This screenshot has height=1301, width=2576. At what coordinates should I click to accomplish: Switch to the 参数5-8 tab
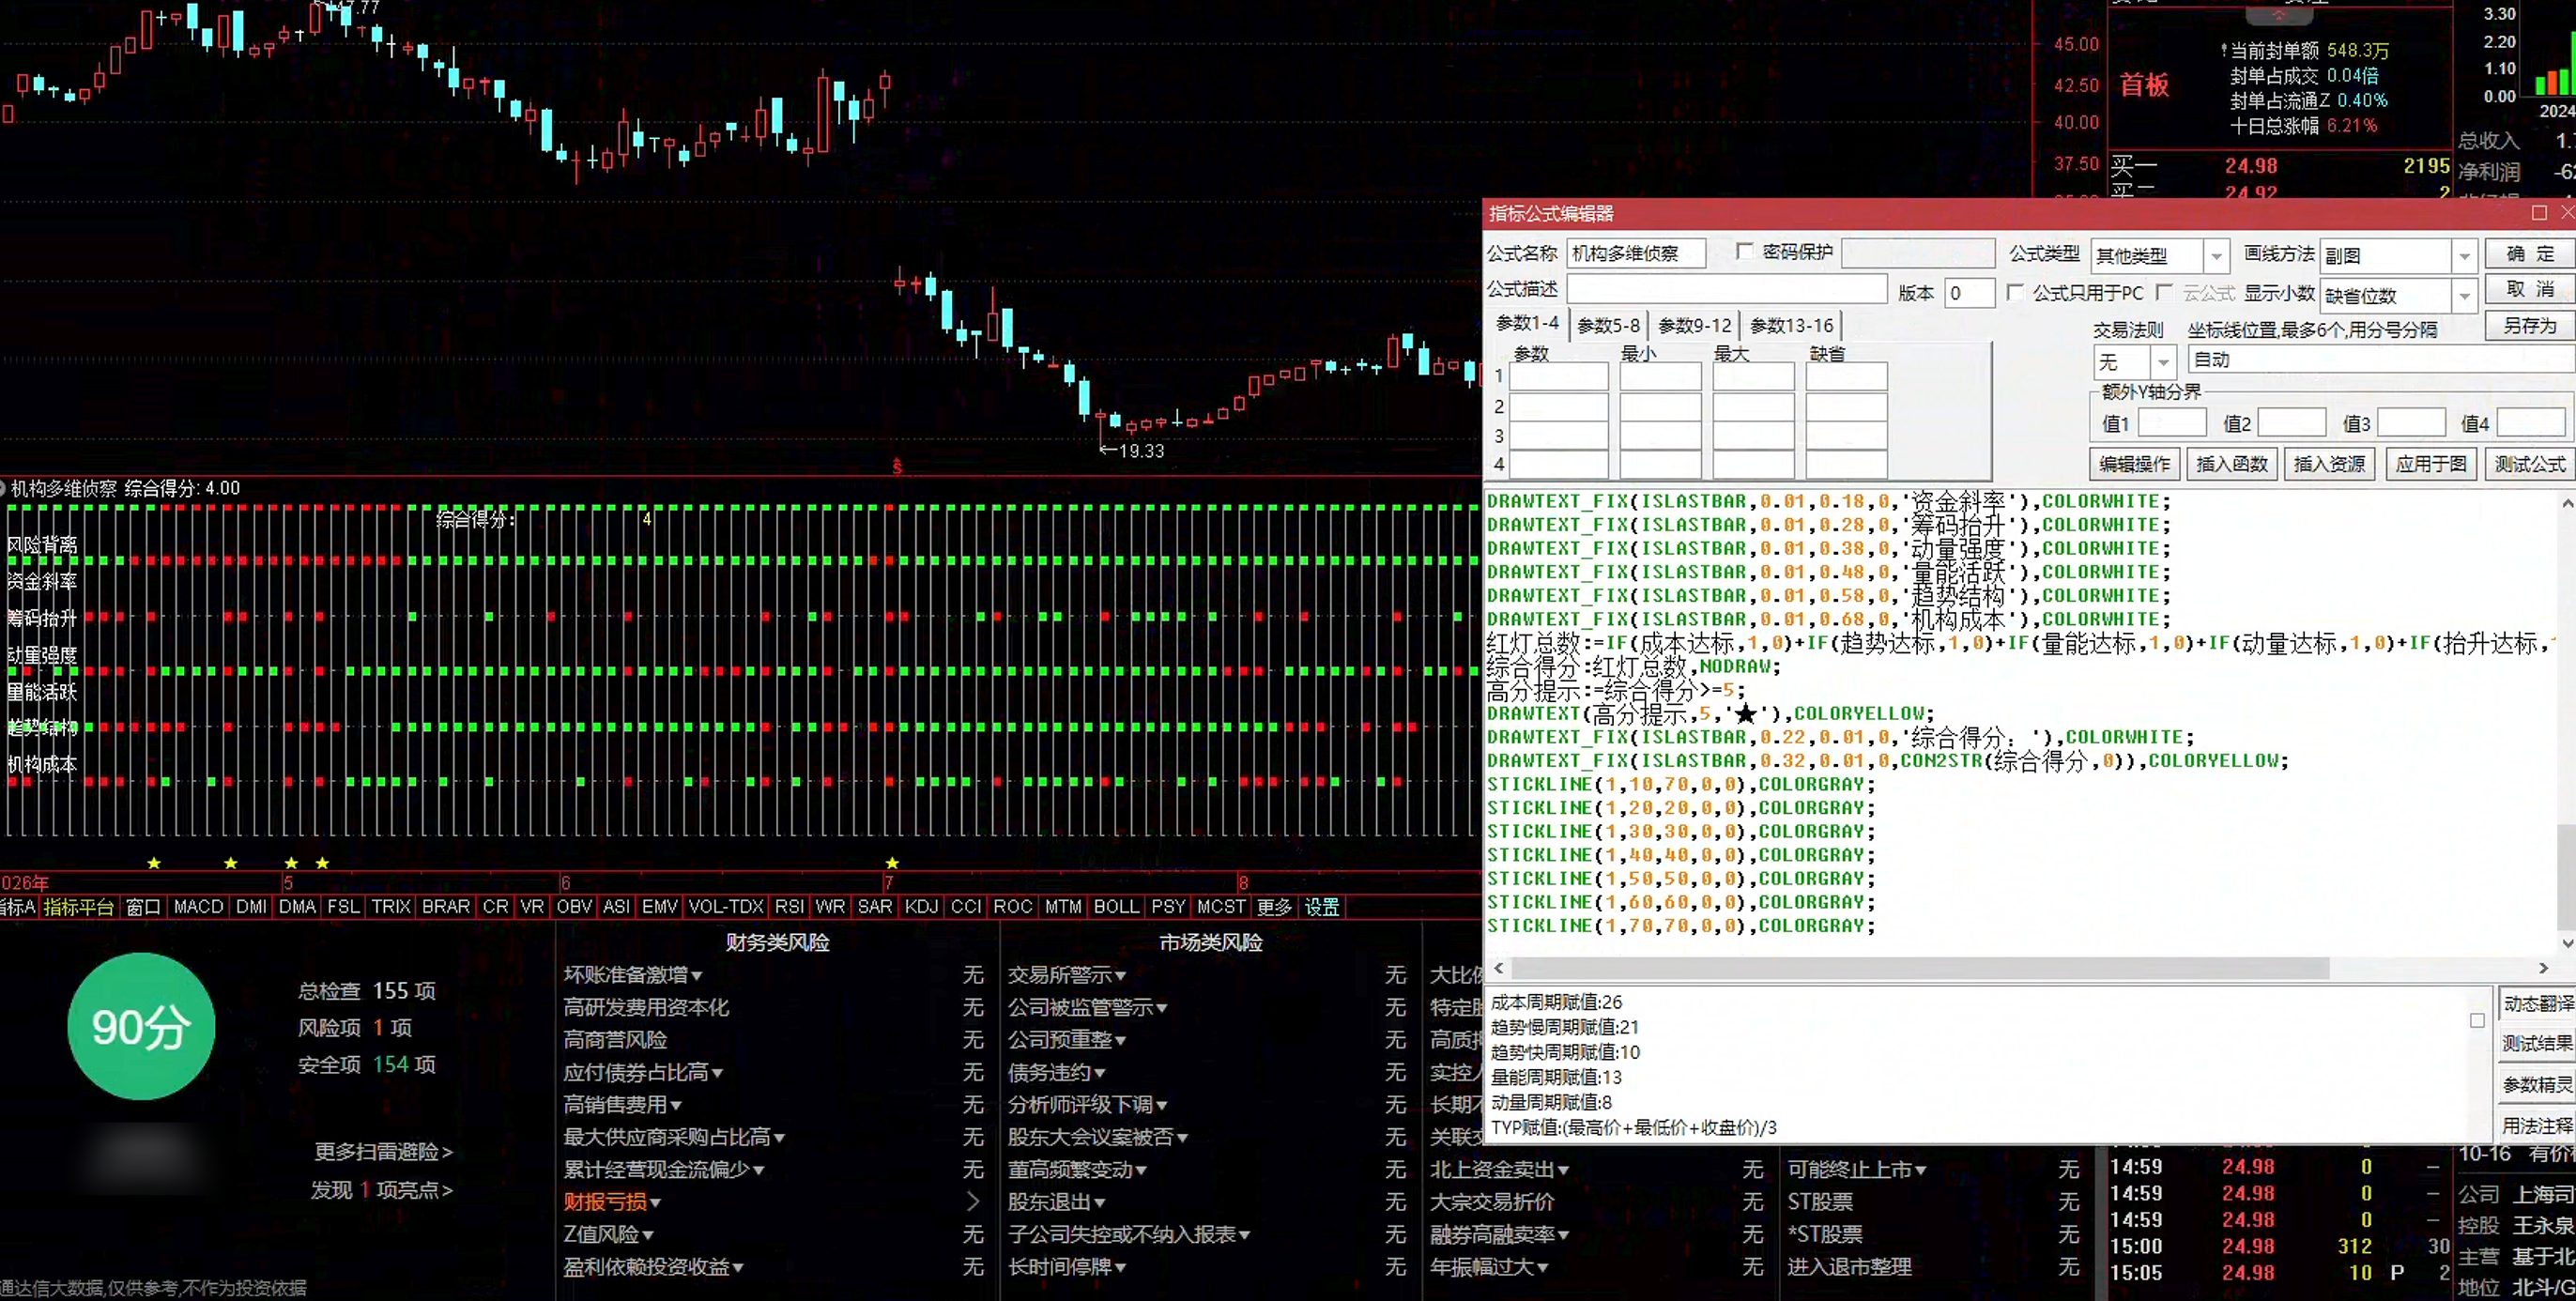point(1608,325)
